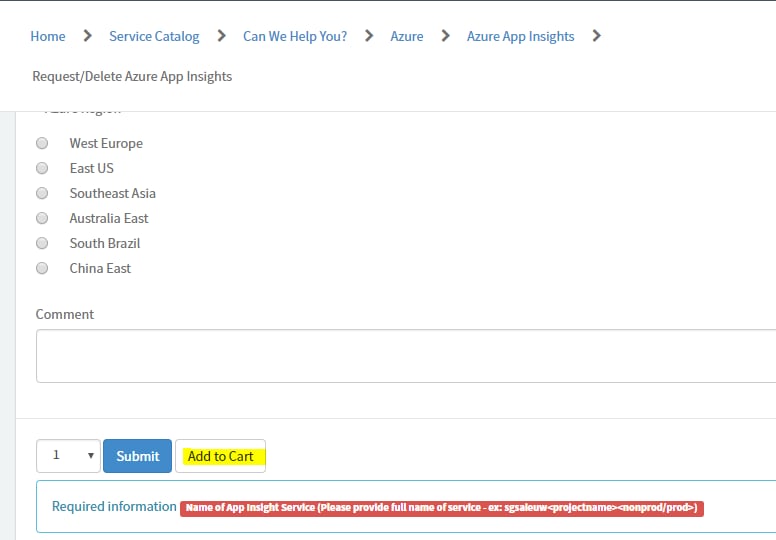Click the red required field name badge
The image size is (776, 540).
(x=442, y=508)
